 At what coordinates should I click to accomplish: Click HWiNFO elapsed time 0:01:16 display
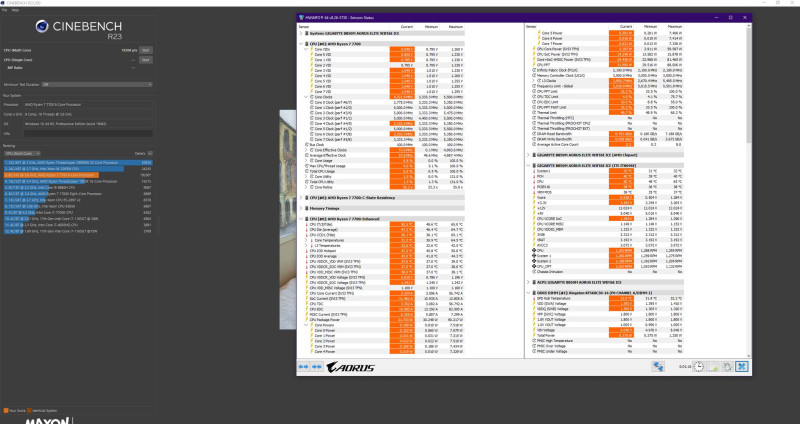pos(685,367)
